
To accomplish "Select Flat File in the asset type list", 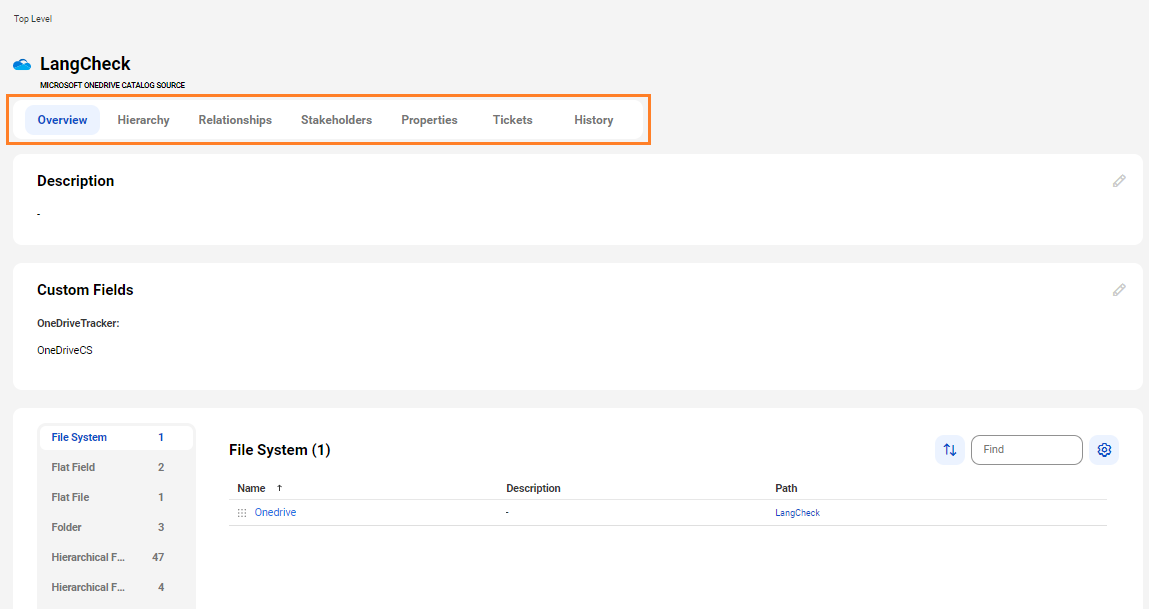I will point(116,498).
